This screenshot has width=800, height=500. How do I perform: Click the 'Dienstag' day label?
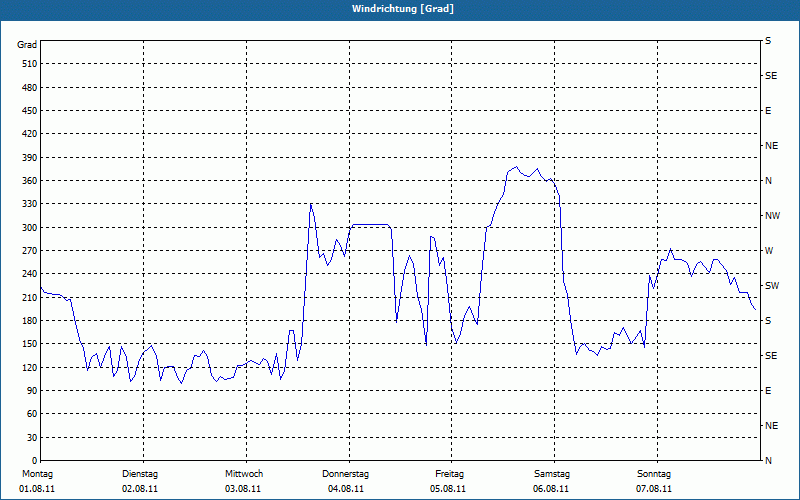(x=140, y=474)
